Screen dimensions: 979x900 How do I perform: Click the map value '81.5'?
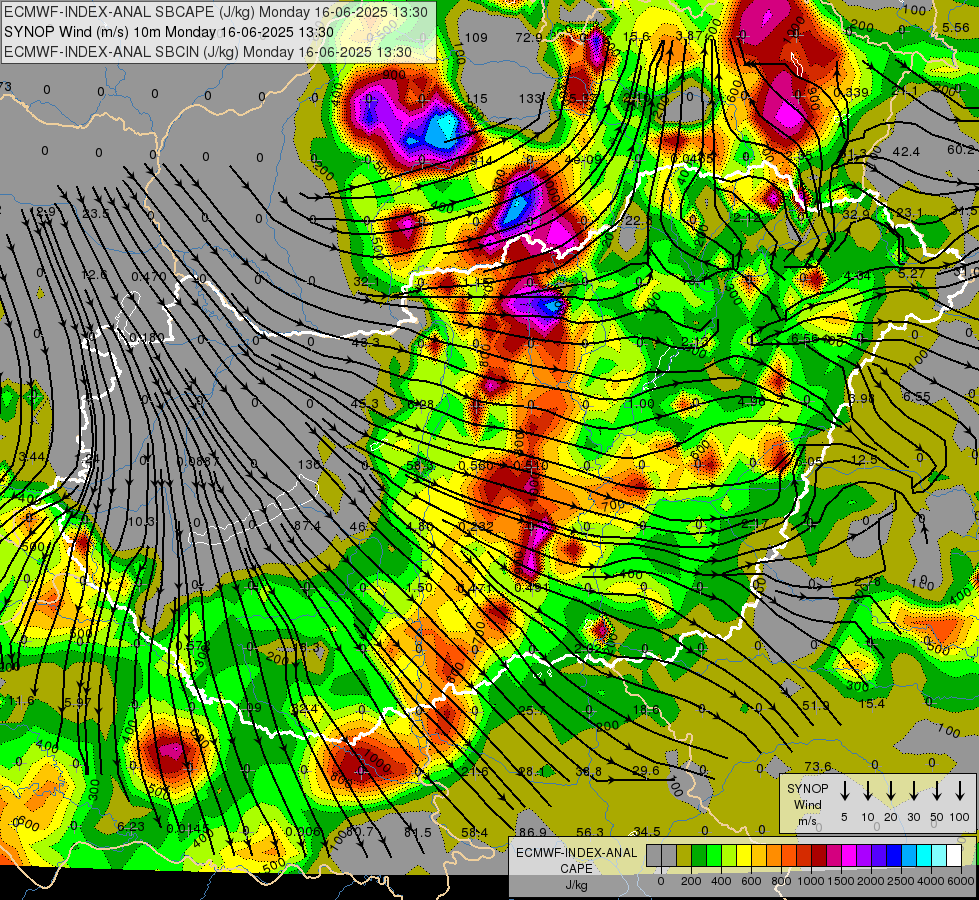pos(418,833)
